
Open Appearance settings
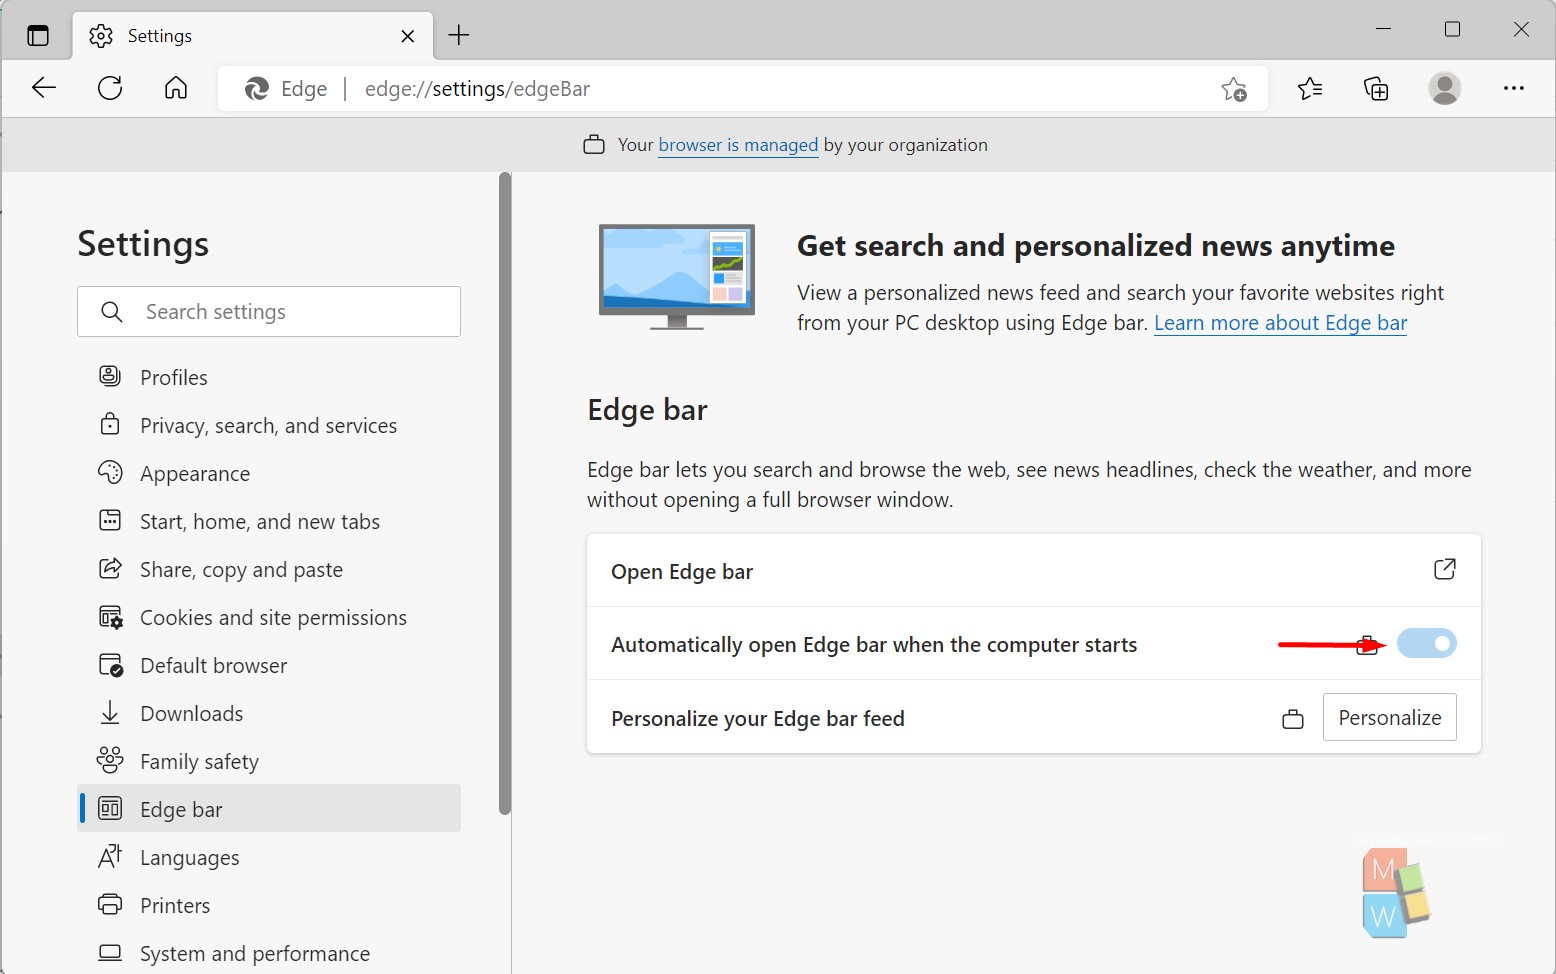tap(270, 474)
